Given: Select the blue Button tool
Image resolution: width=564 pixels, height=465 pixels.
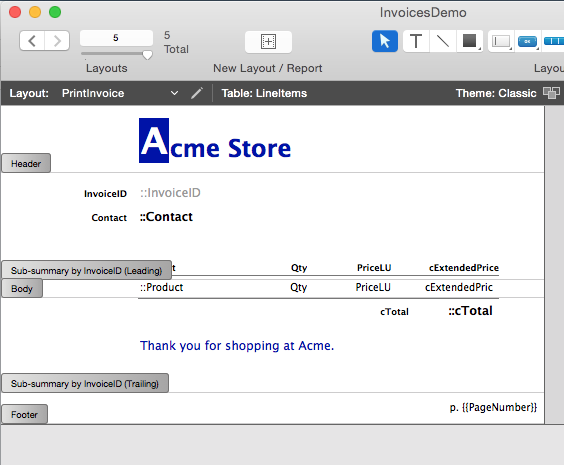Looking at the screenshot, I should 527,41.
